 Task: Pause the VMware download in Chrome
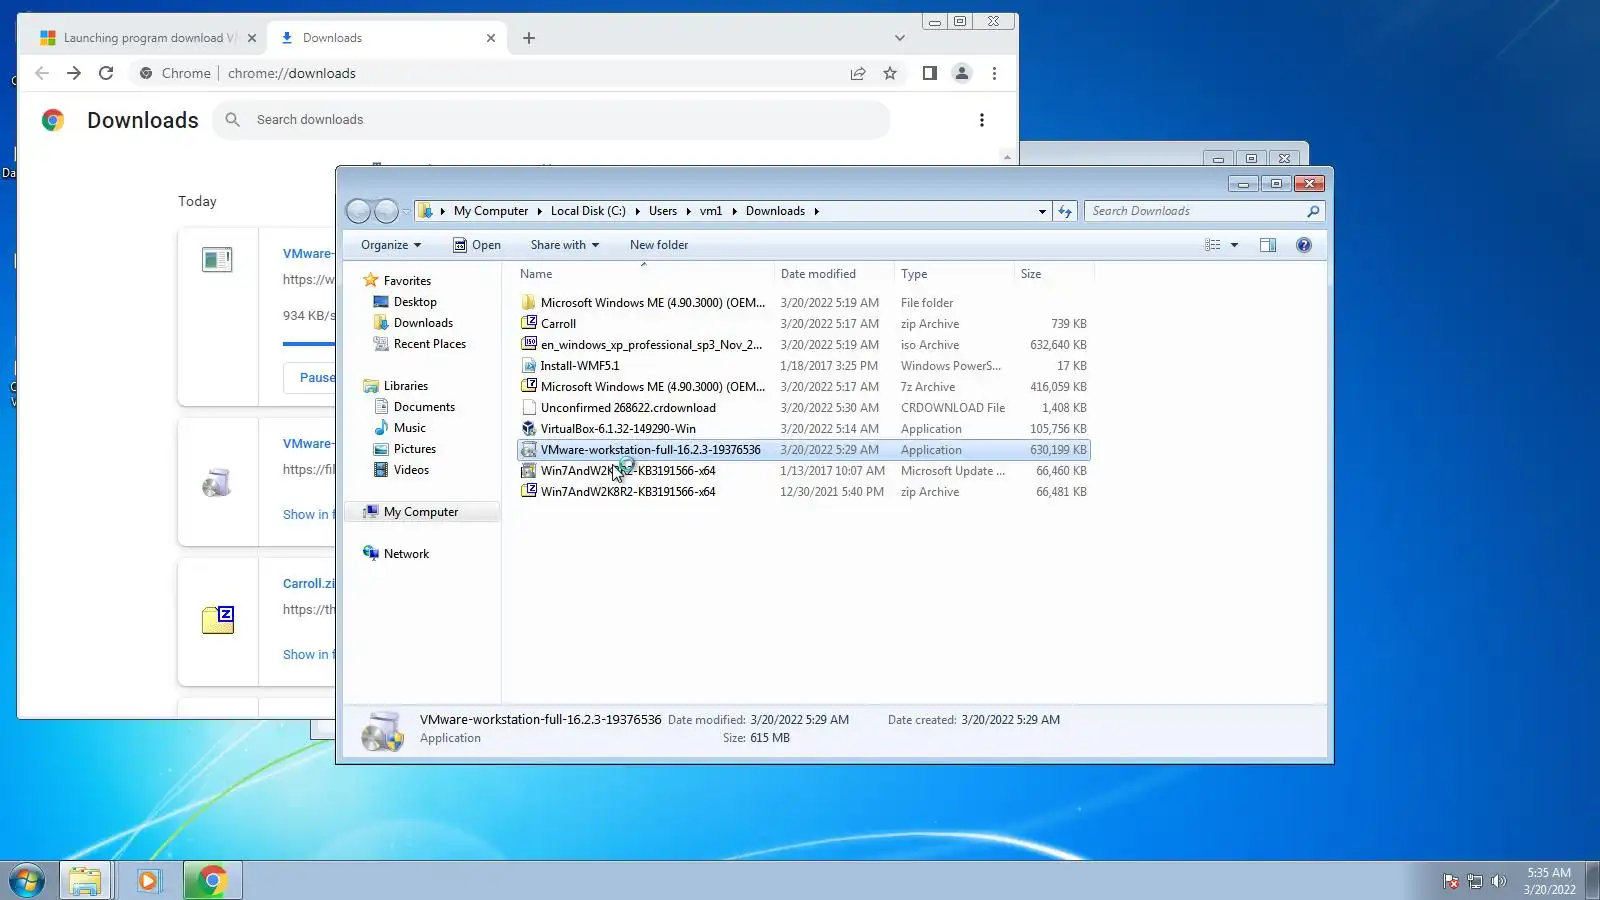point(317,378)
